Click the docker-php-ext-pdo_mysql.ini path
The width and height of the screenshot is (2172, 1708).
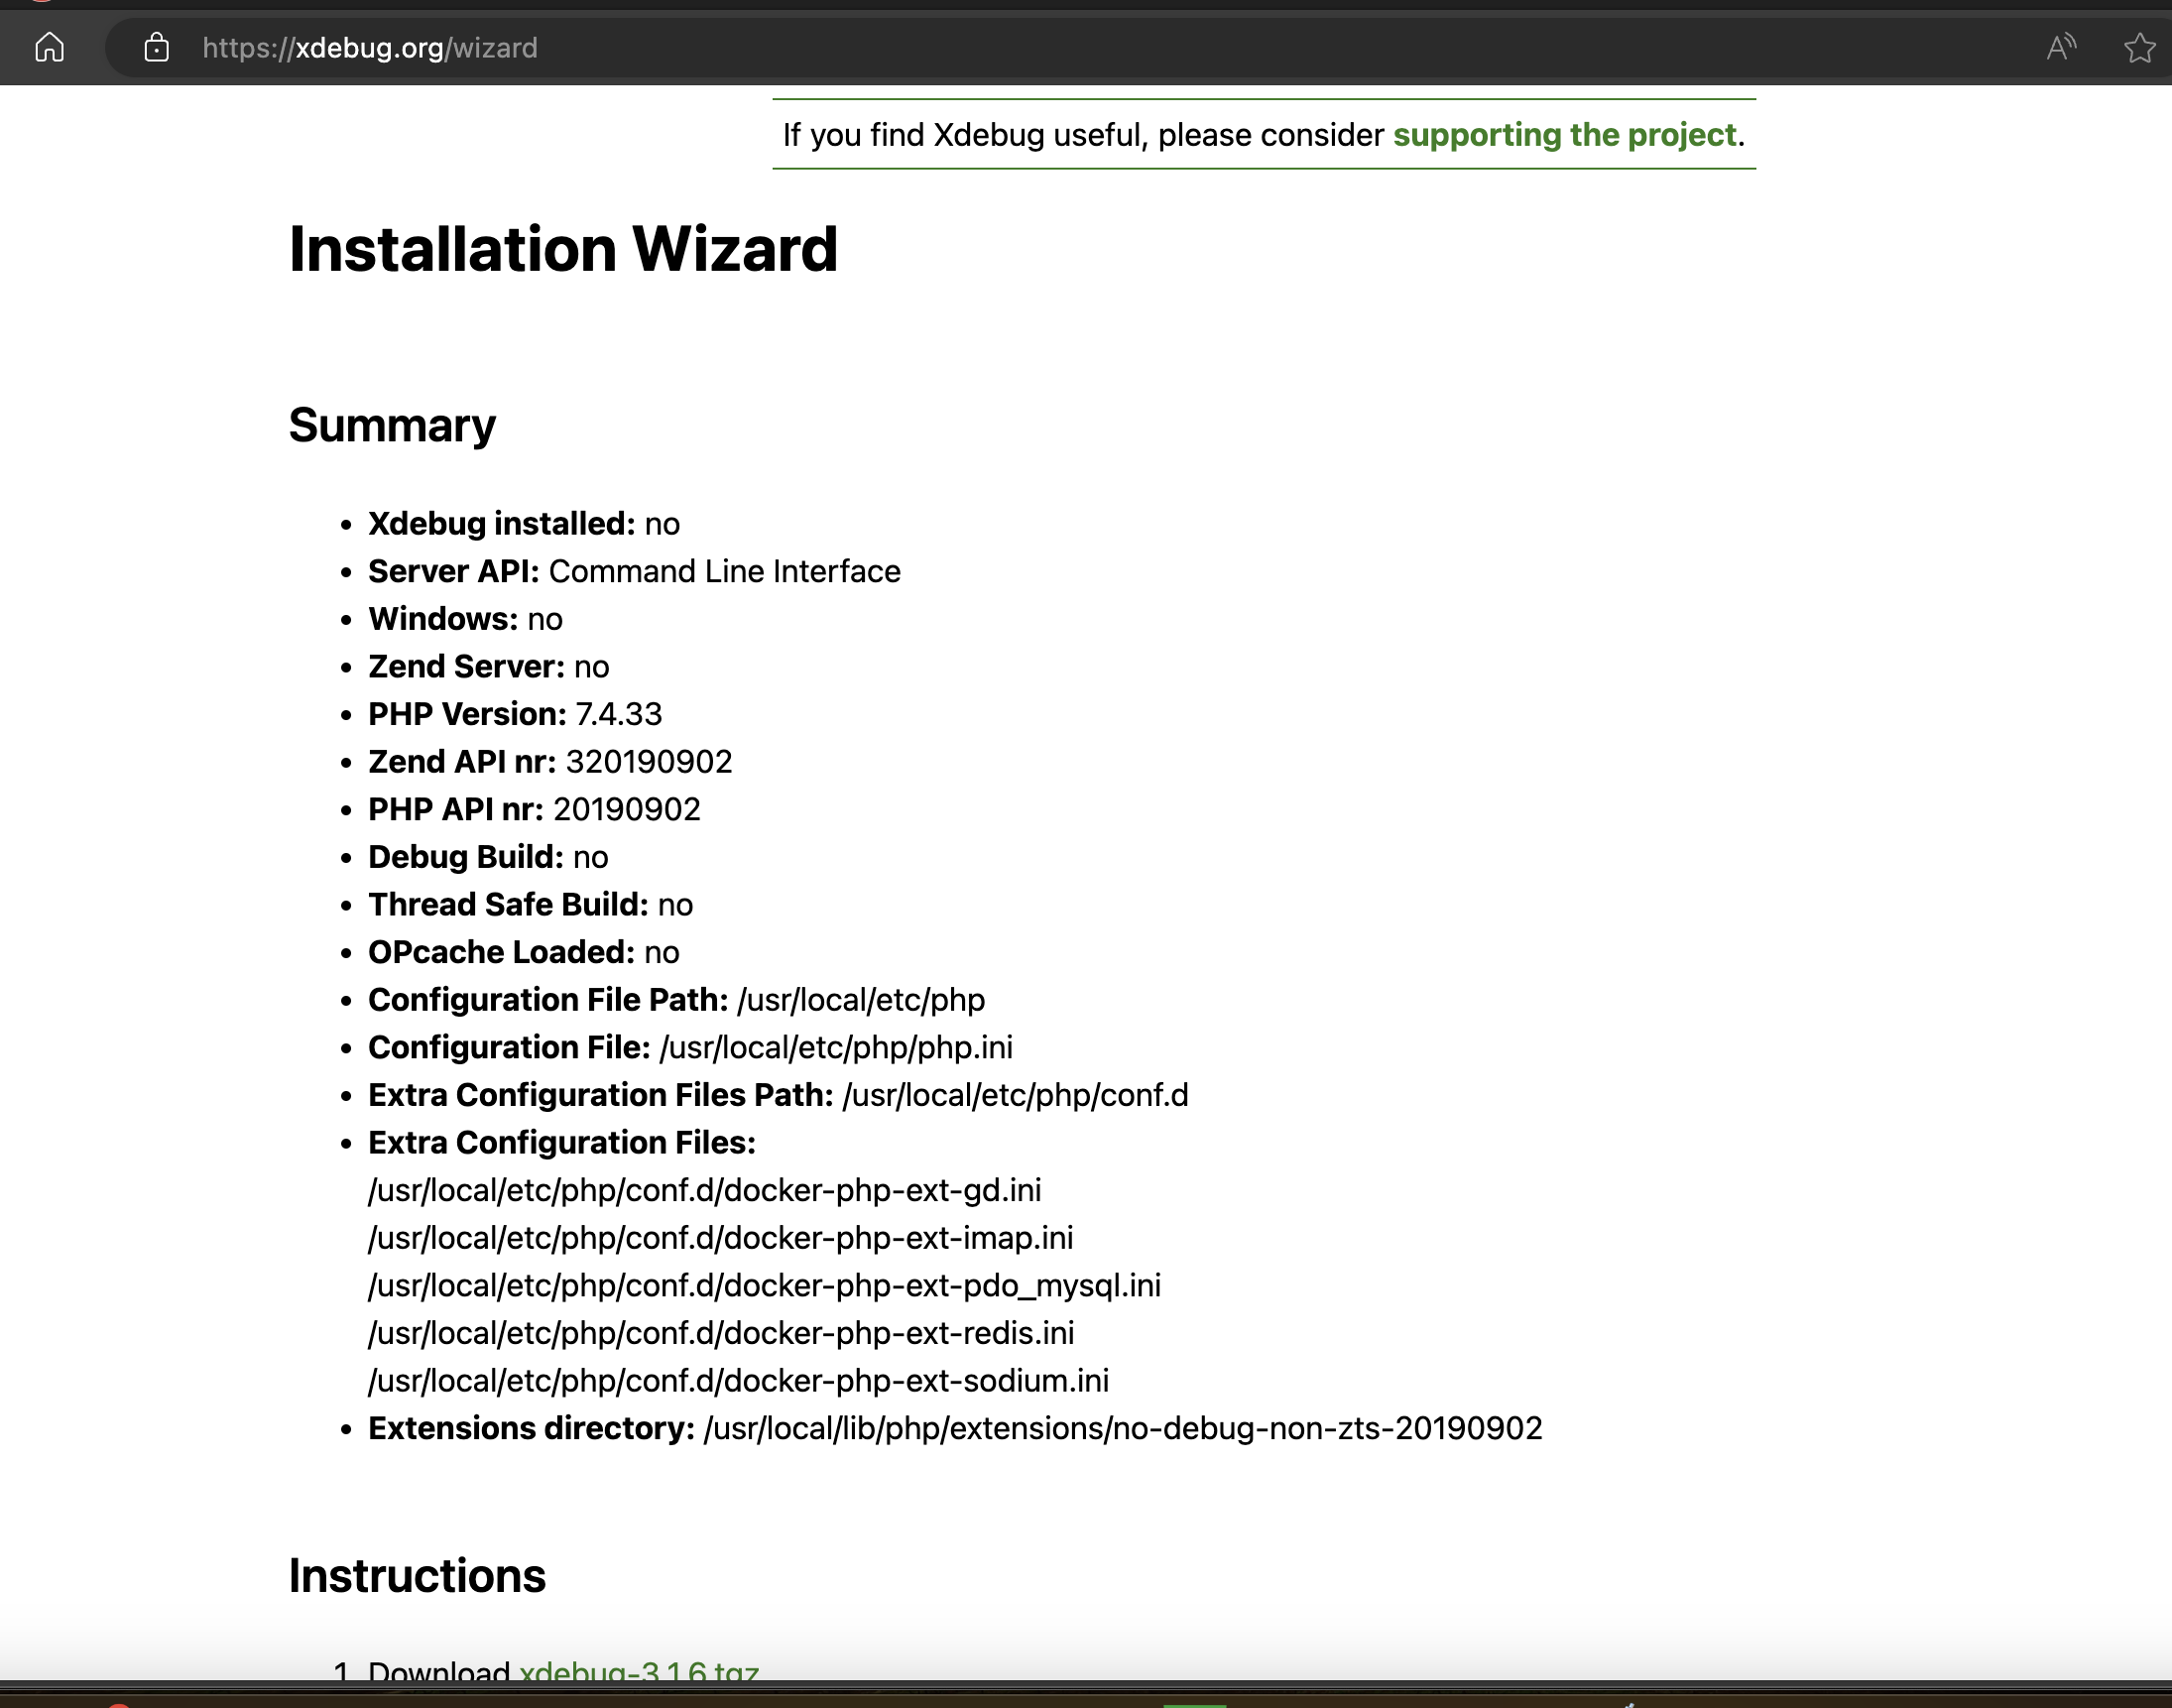click(764, 1285)
